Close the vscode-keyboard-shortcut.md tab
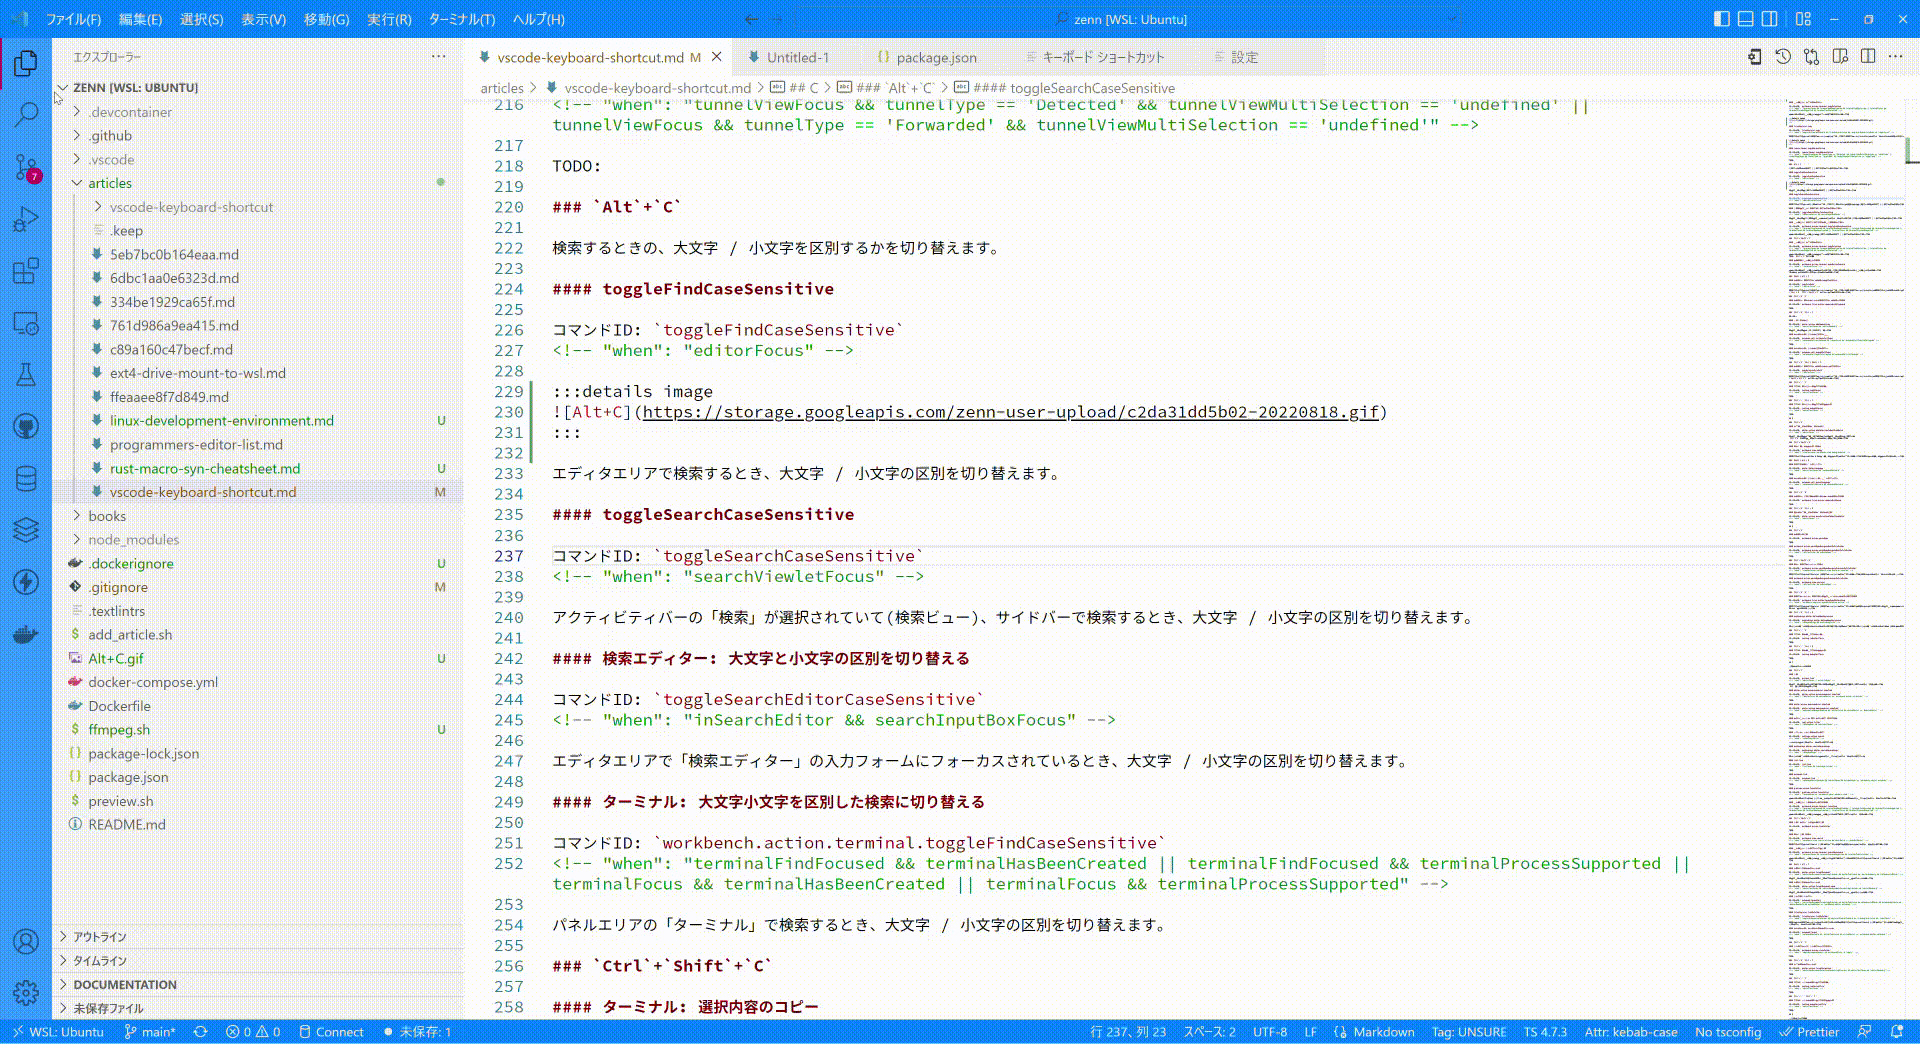The height and width of the screenshot is (1044, 1920). (x=716, y=57)
